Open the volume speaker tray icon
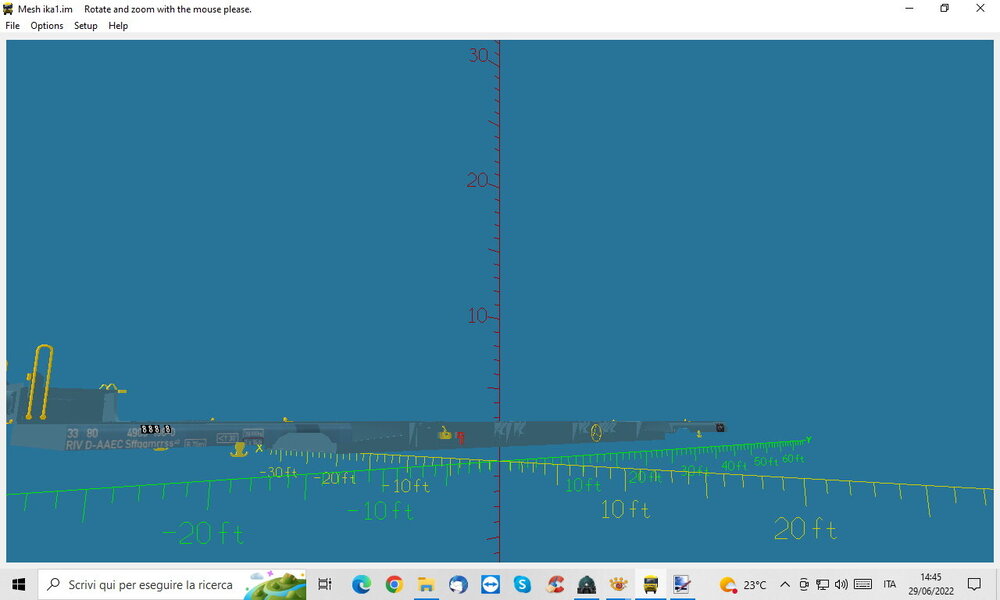 (841, 584)
